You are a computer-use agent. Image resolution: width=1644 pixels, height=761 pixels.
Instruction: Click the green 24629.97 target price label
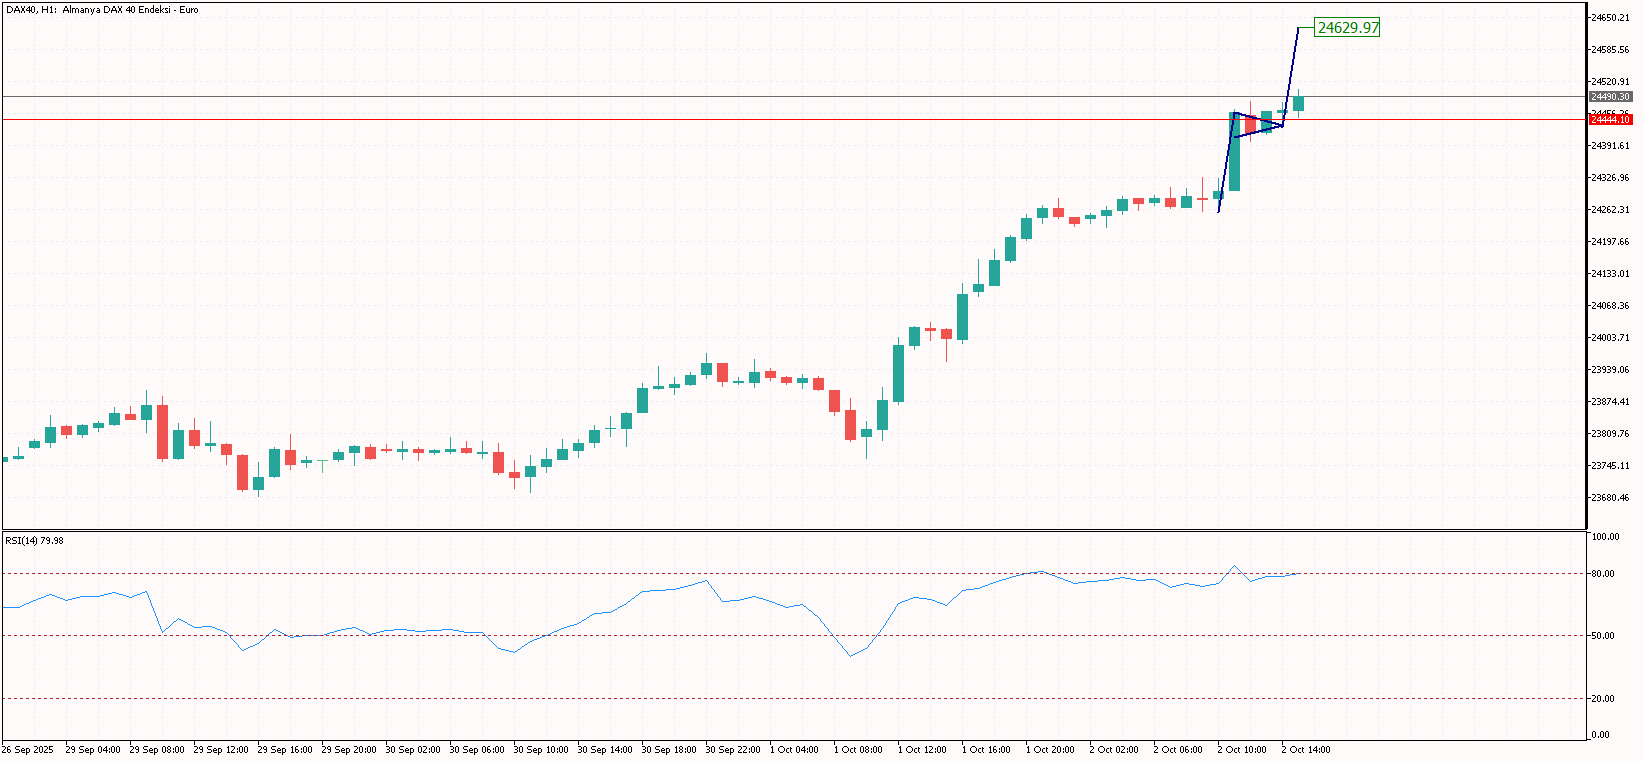click(x=1347, y=28)
